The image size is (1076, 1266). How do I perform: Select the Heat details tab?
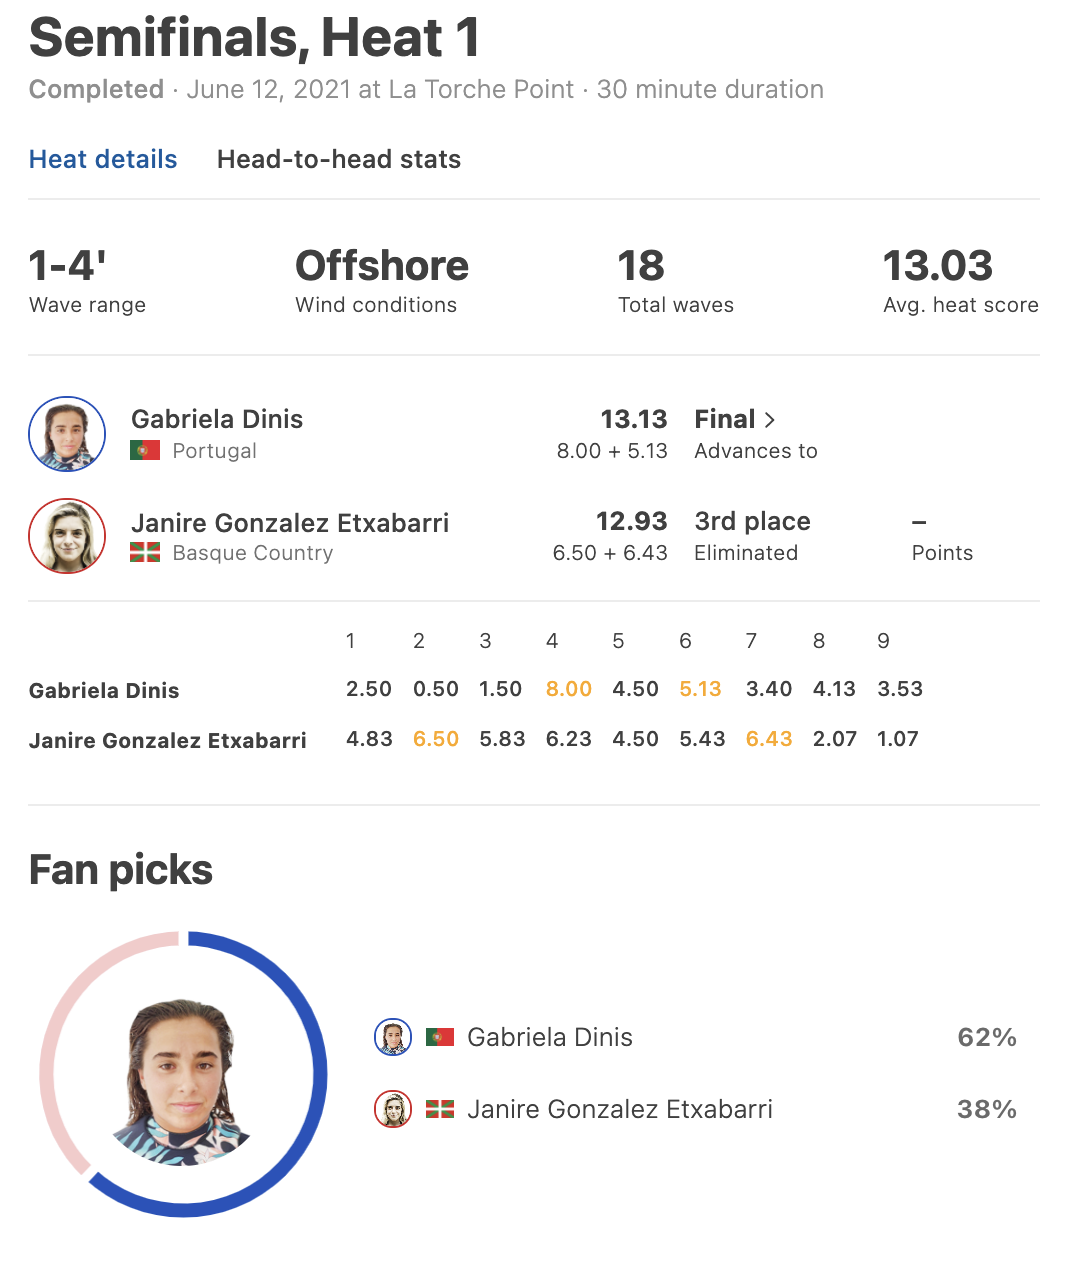pos(103,159)
